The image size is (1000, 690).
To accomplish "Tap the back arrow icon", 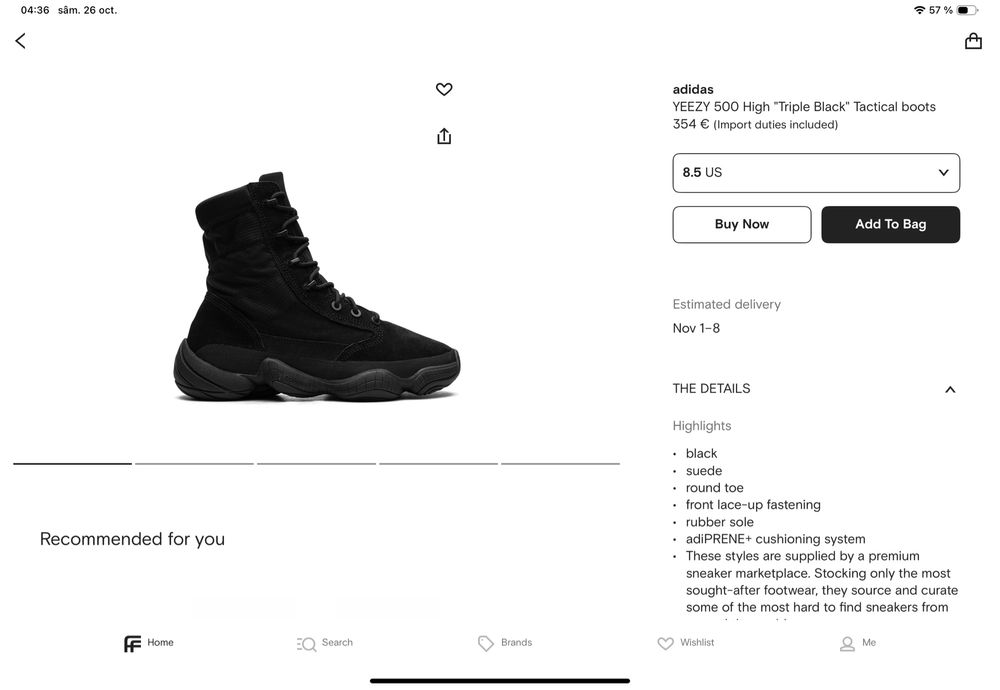I will tap(20, 41).
